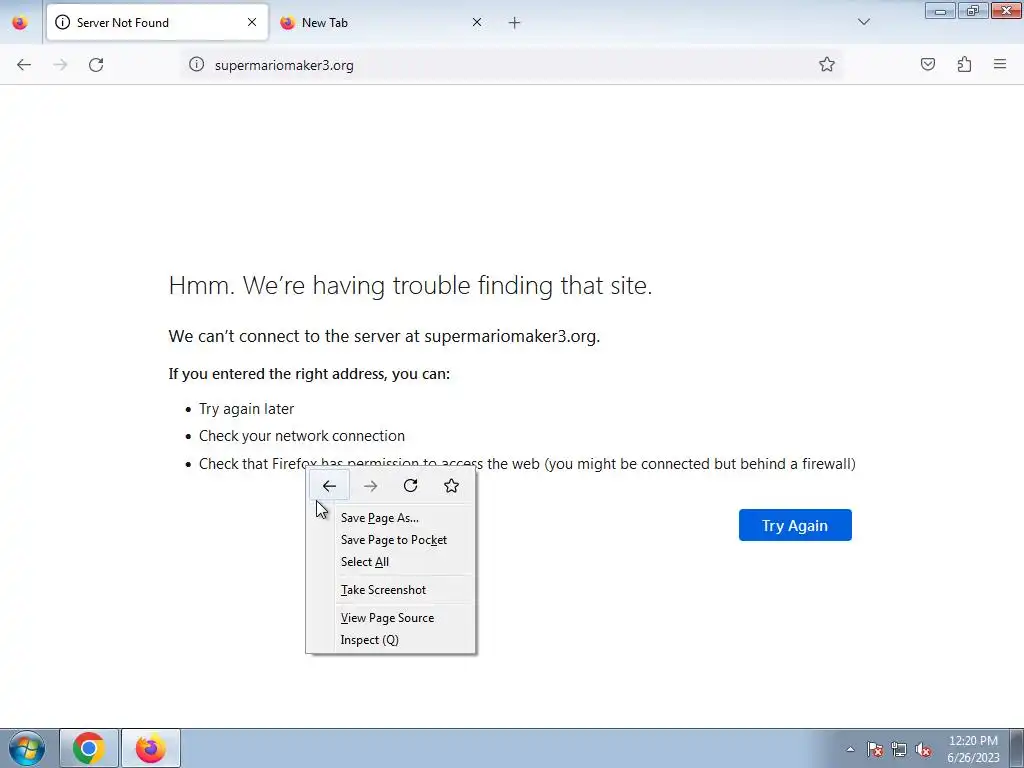1024x768 pixels.
Task: Click the context menu Back arrow
Action: (329, 485)
